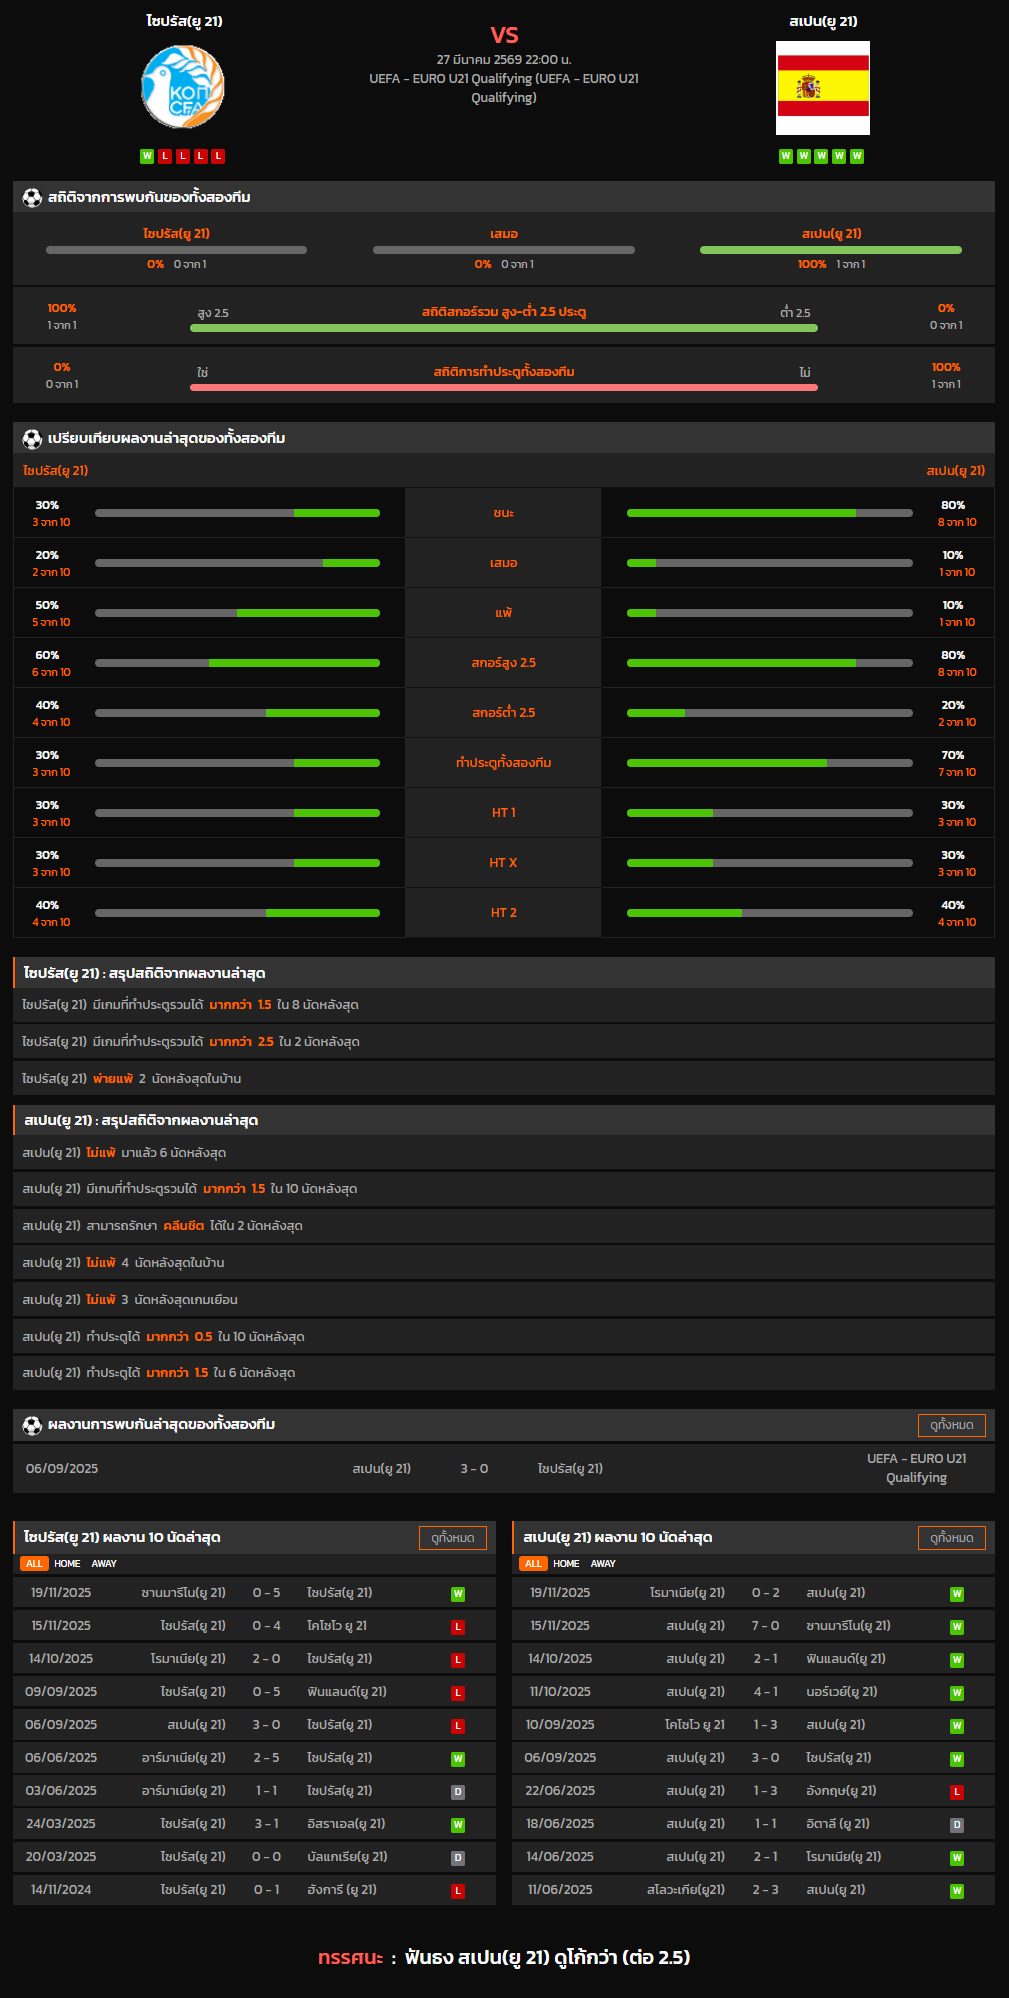Click the Cyprus U21 team logo
The width and height of the screenshot is (1009, 1998).
coord(183,88)
